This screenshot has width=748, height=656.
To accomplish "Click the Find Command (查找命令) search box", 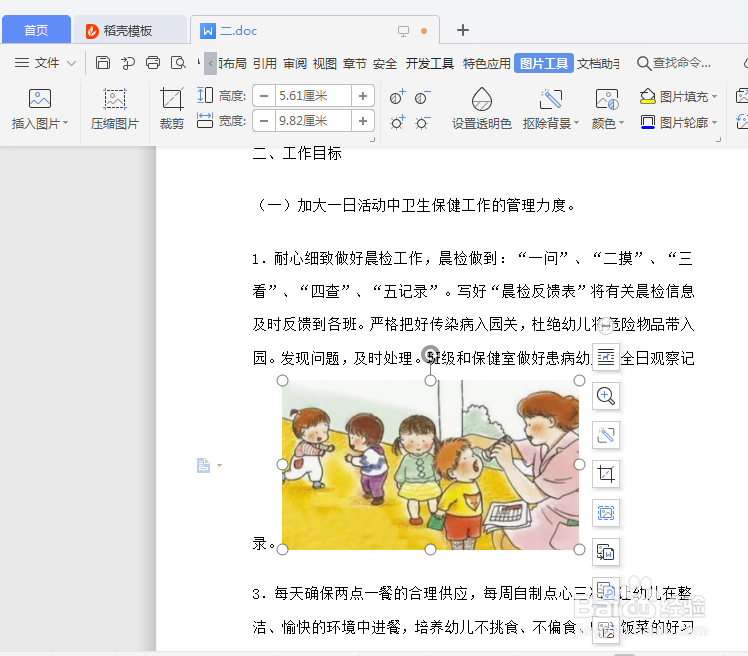I will pyautogui.click(x=674, y=63).
